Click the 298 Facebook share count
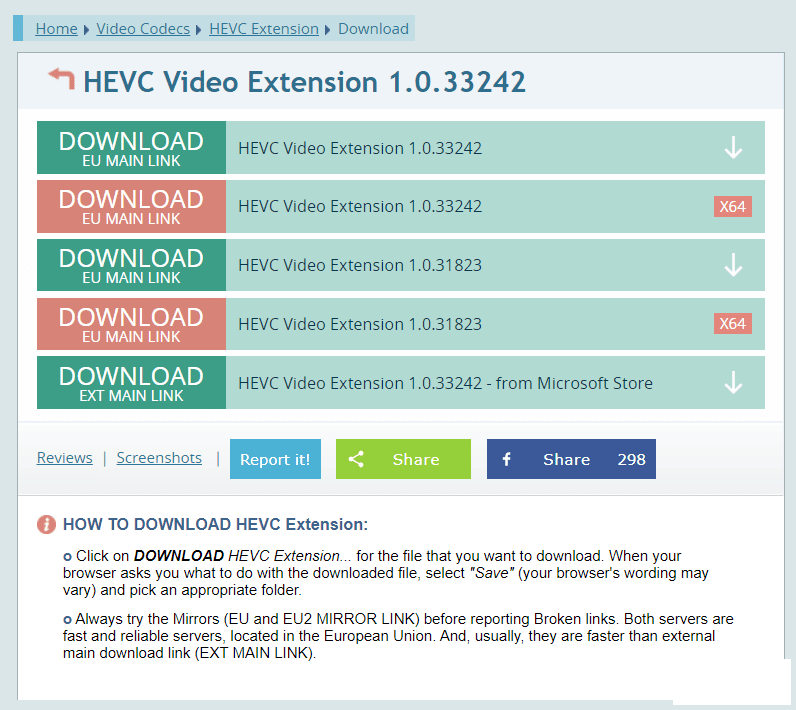796x710 pixels. pos(631,459)
